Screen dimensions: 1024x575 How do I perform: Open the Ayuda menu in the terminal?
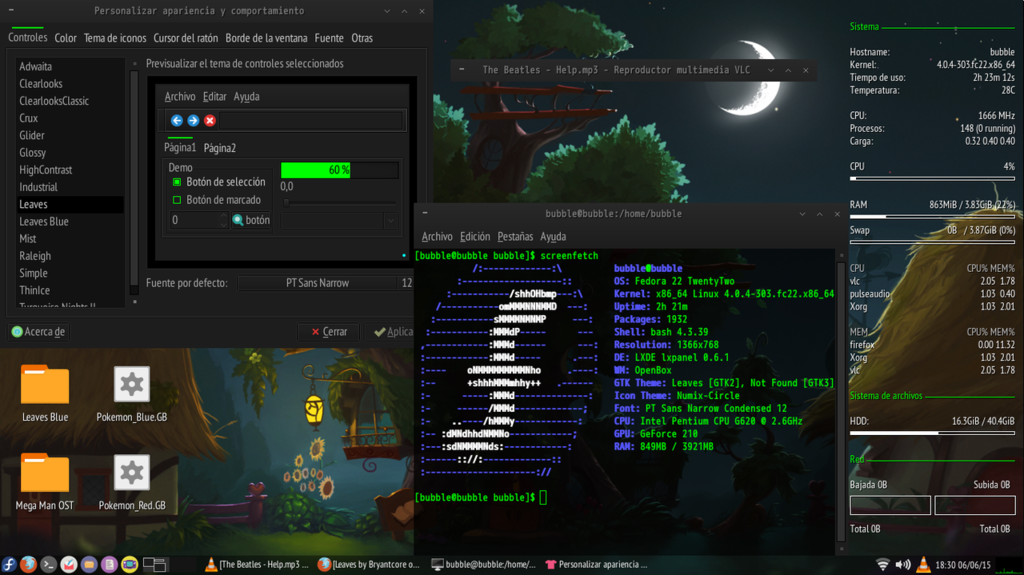[553, 237]
